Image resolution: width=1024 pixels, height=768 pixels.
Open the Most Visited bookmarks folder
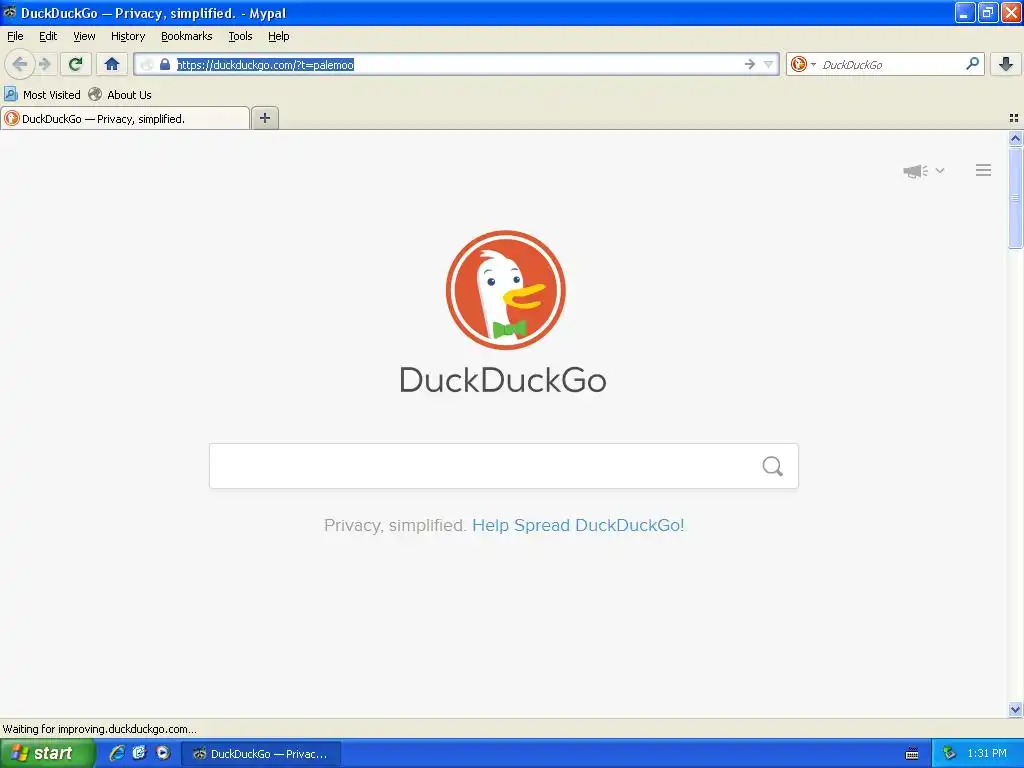tap(42, 95)
